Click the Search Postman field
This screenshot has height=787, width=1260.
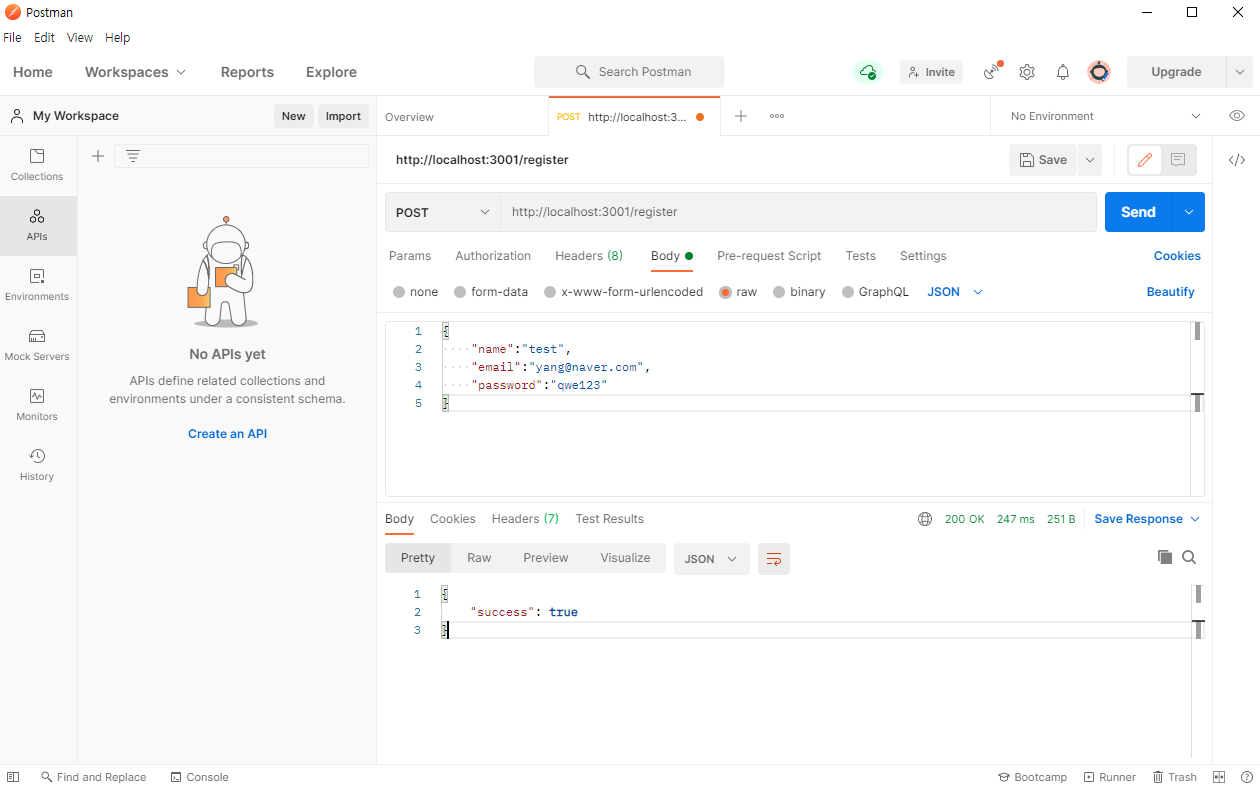tap(629, 72)
